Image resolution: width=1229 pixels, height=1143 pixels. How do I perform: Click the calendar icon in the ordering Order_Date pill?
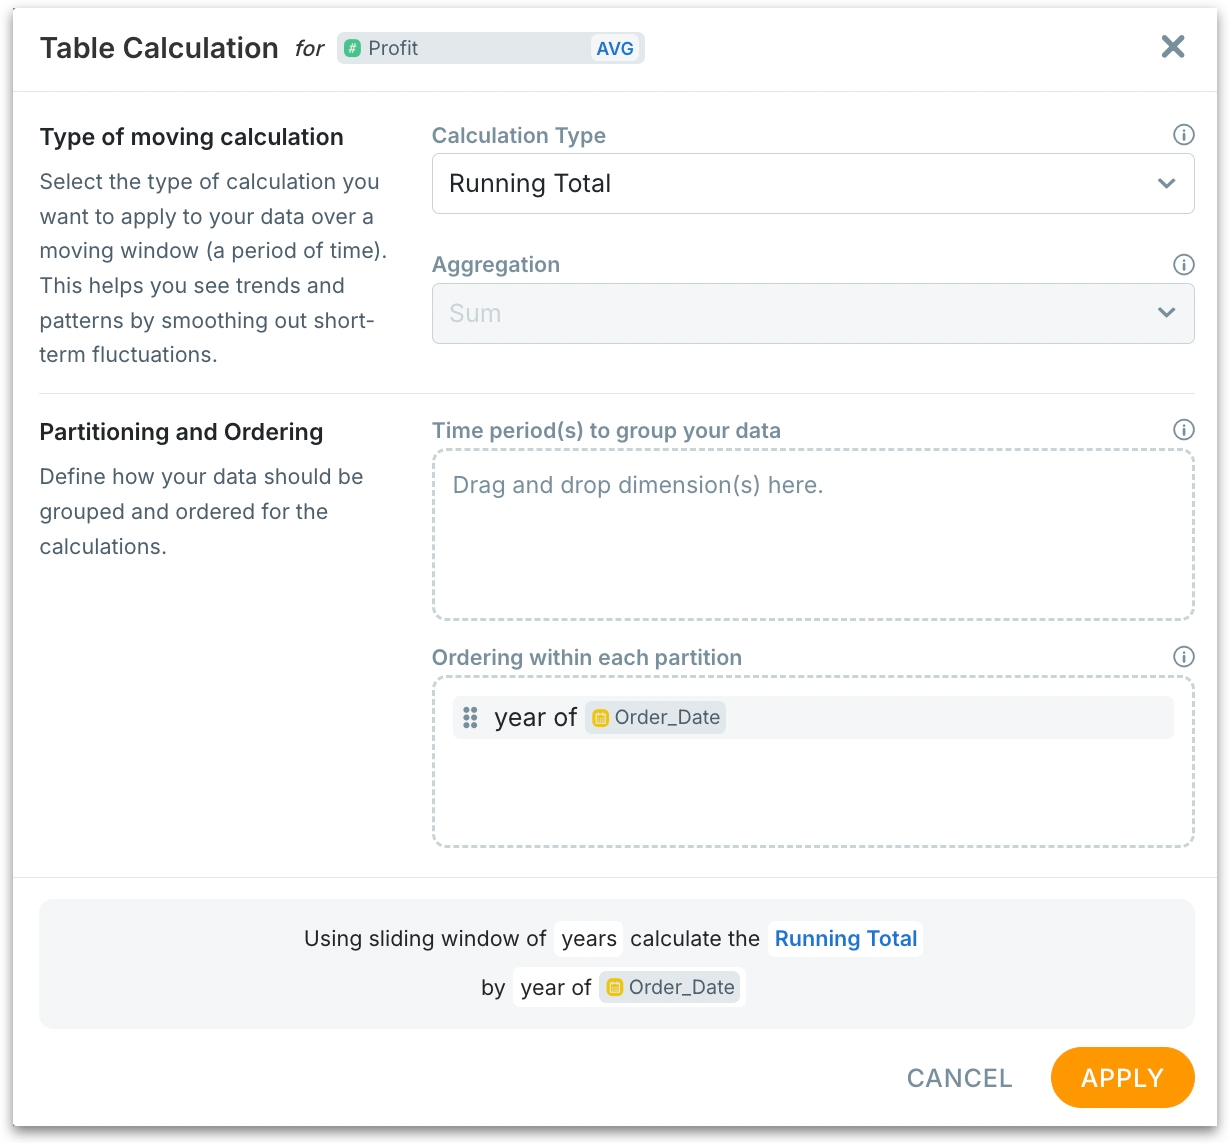[601, 718]
